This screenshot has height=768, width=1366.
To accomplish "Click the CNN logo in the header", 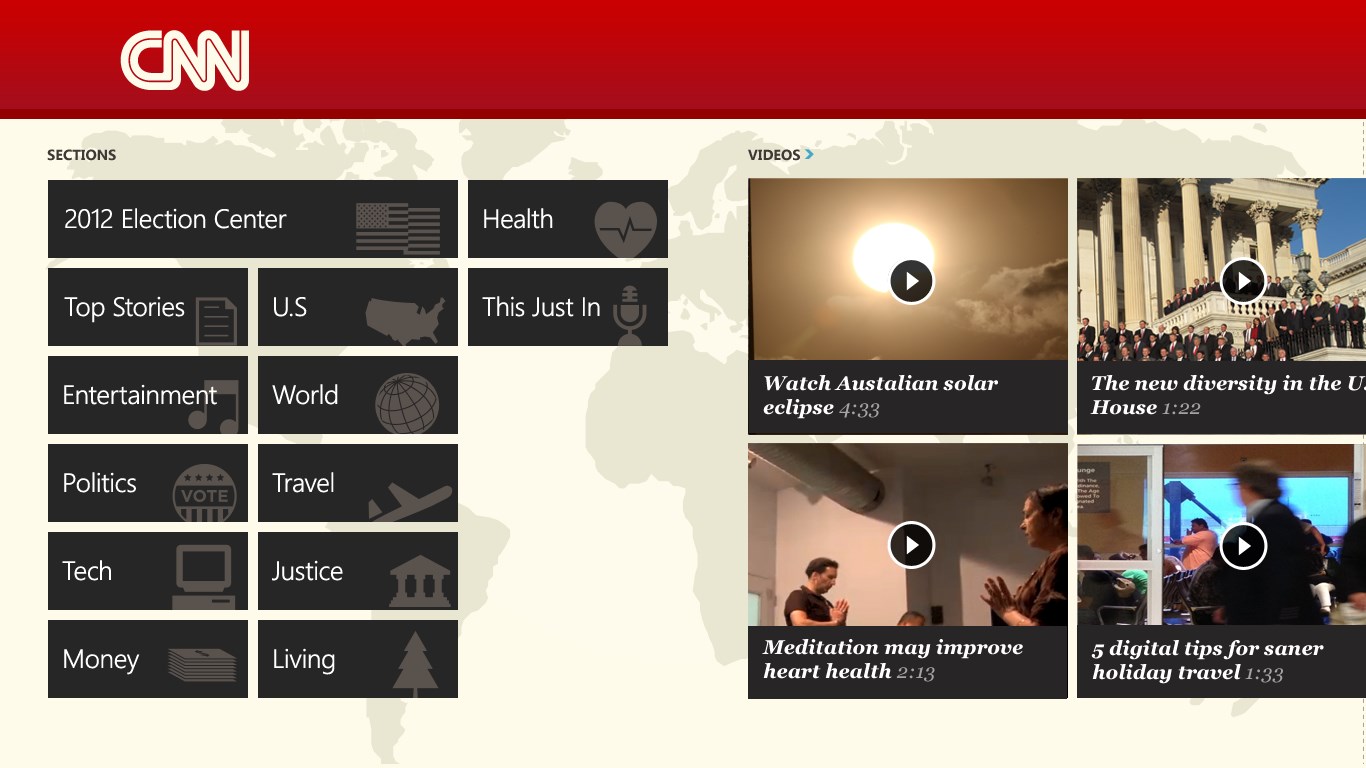I will [185, 60].
